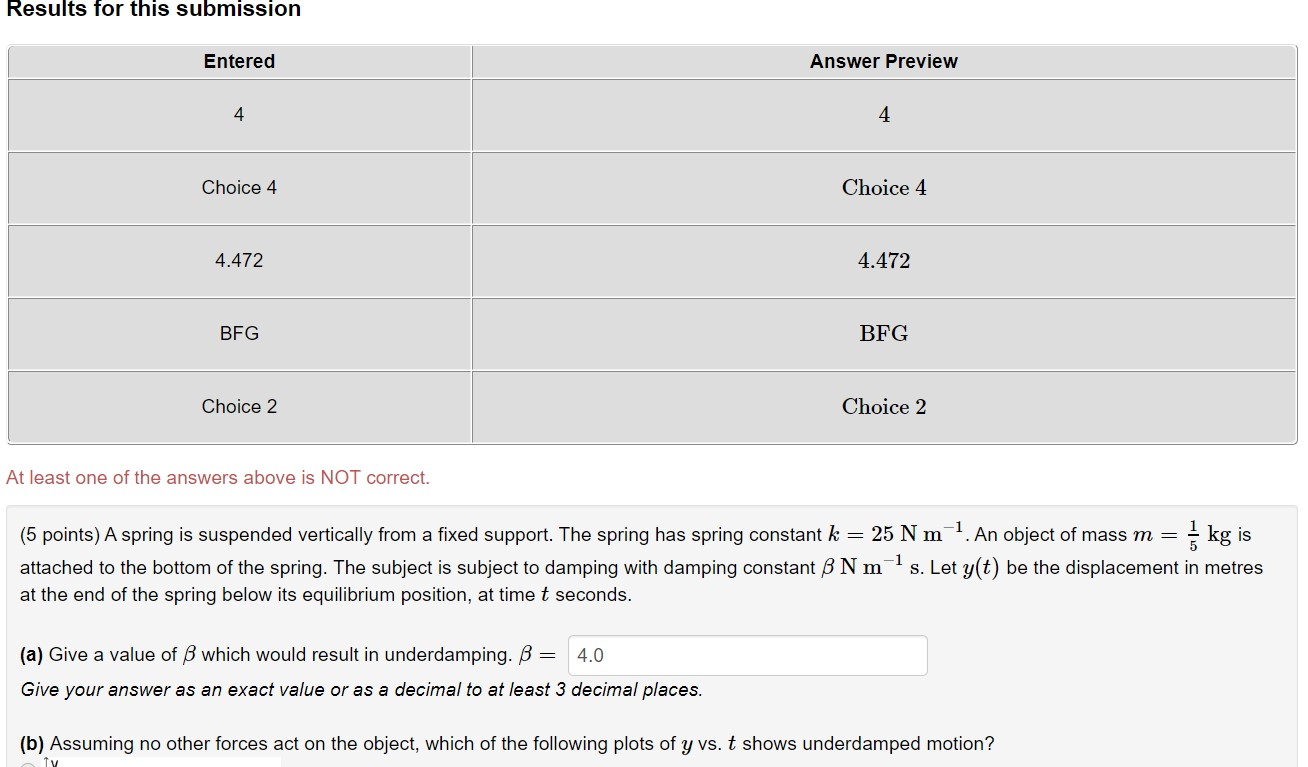1308x767 pixels.
Task: Click the Answer Preview column header
Action: click(883, 61)
